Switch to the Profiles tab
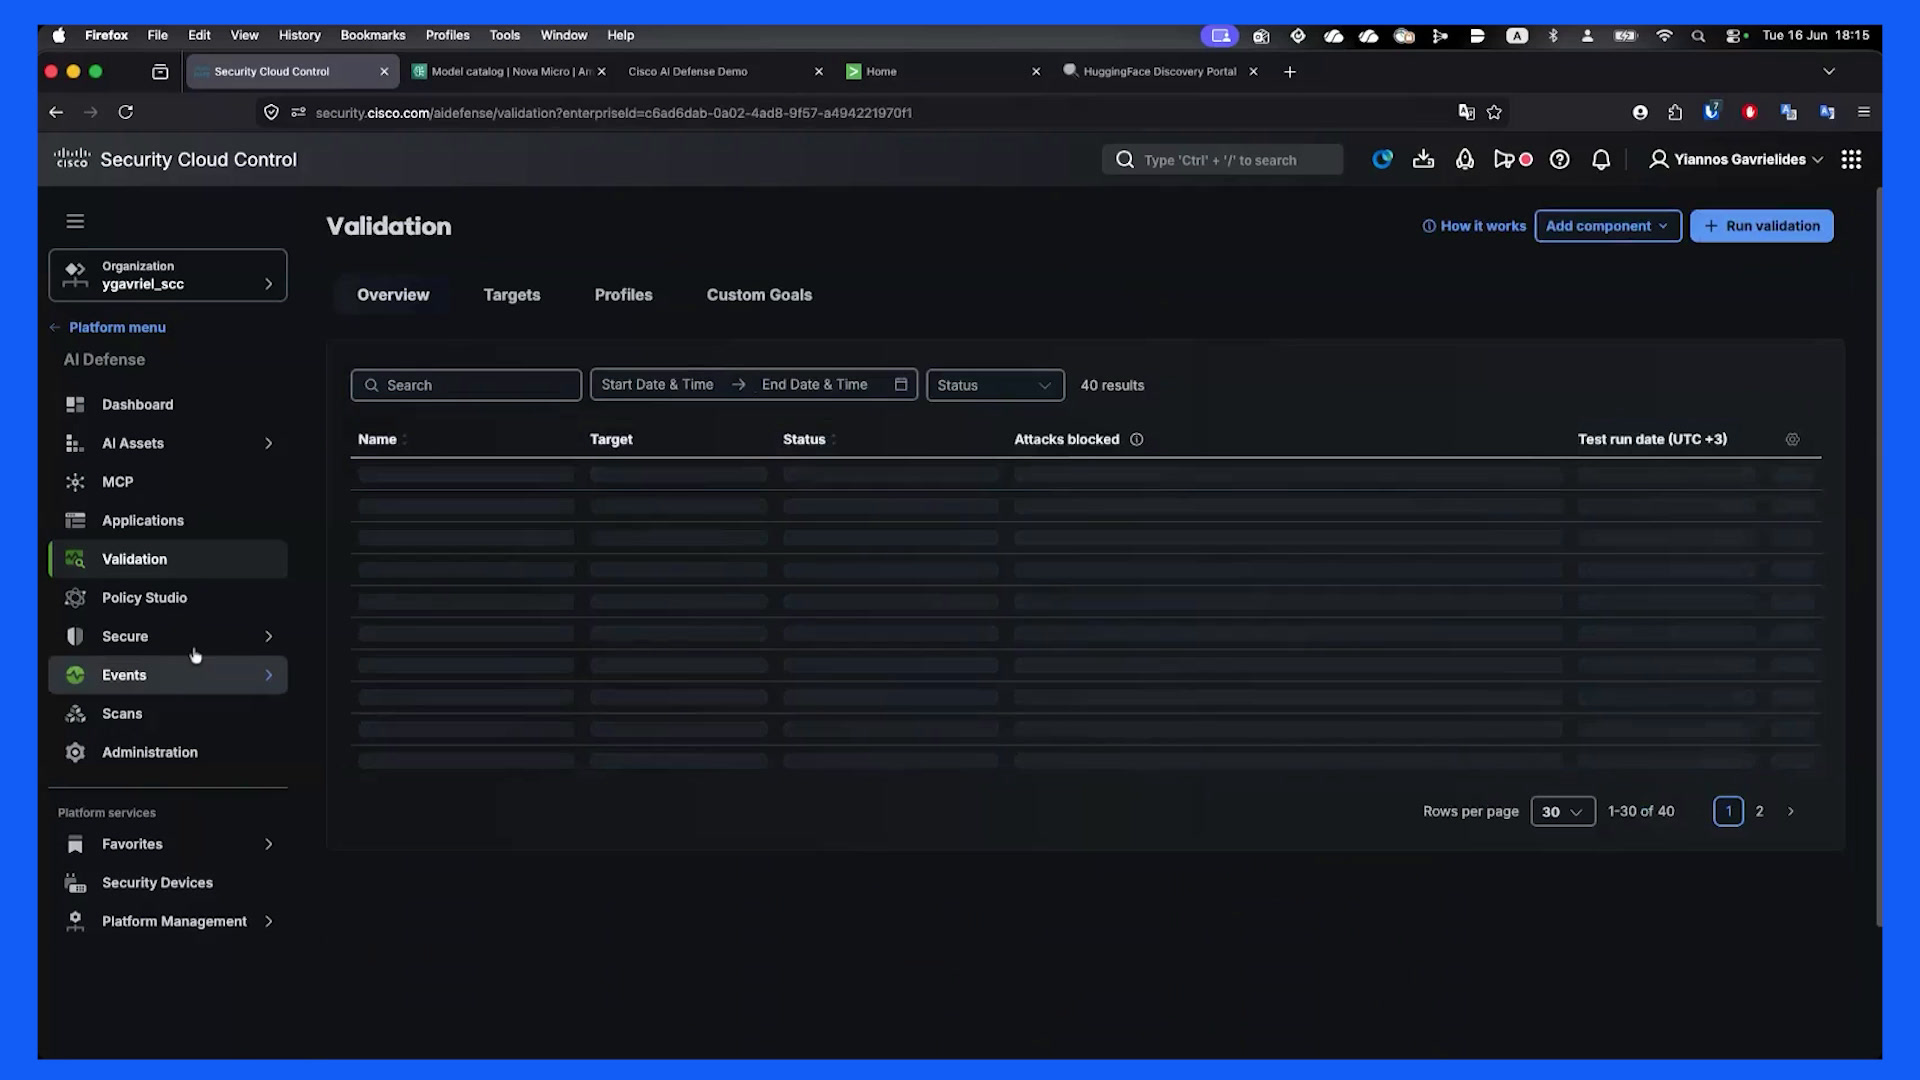 click(x=623, y=295)
